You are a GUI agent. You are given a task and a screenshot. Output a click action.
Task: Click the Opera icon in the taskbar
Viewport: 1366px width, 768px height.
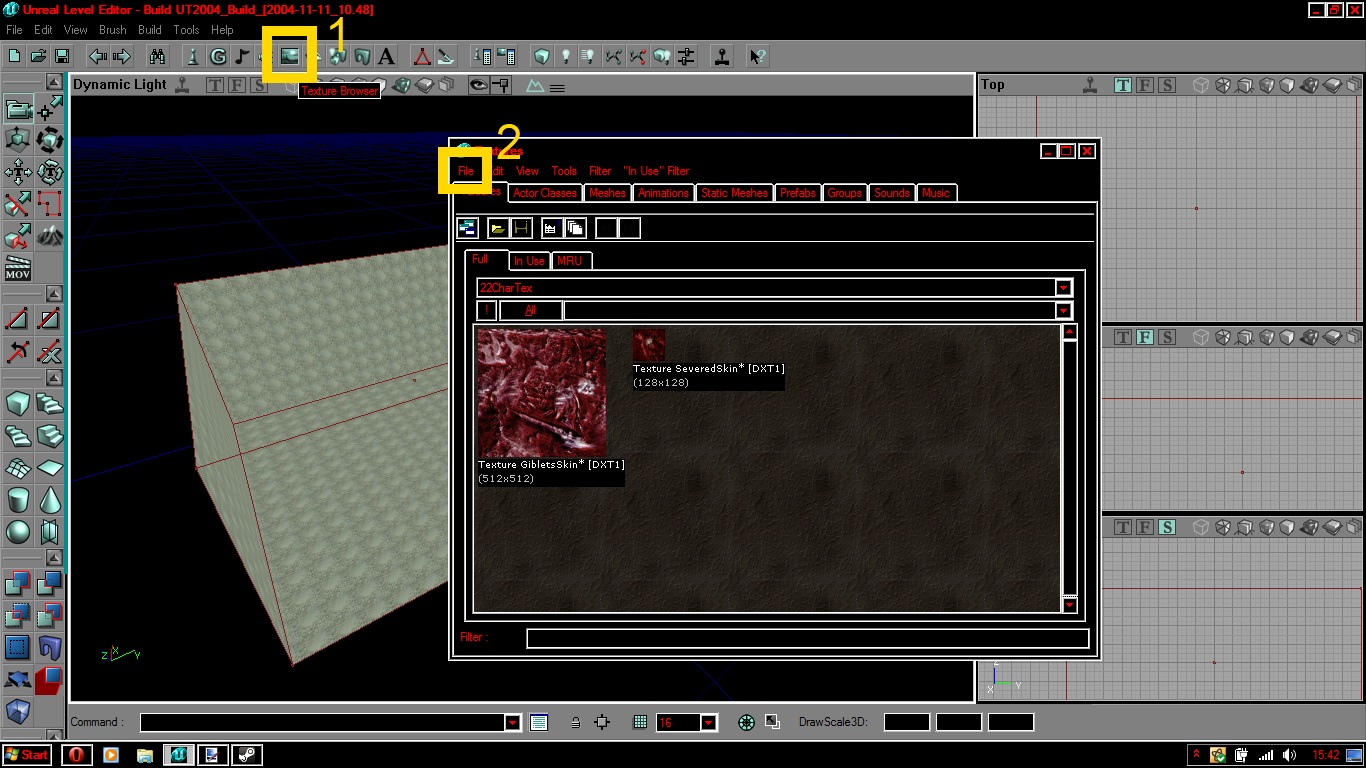(75, 755)
